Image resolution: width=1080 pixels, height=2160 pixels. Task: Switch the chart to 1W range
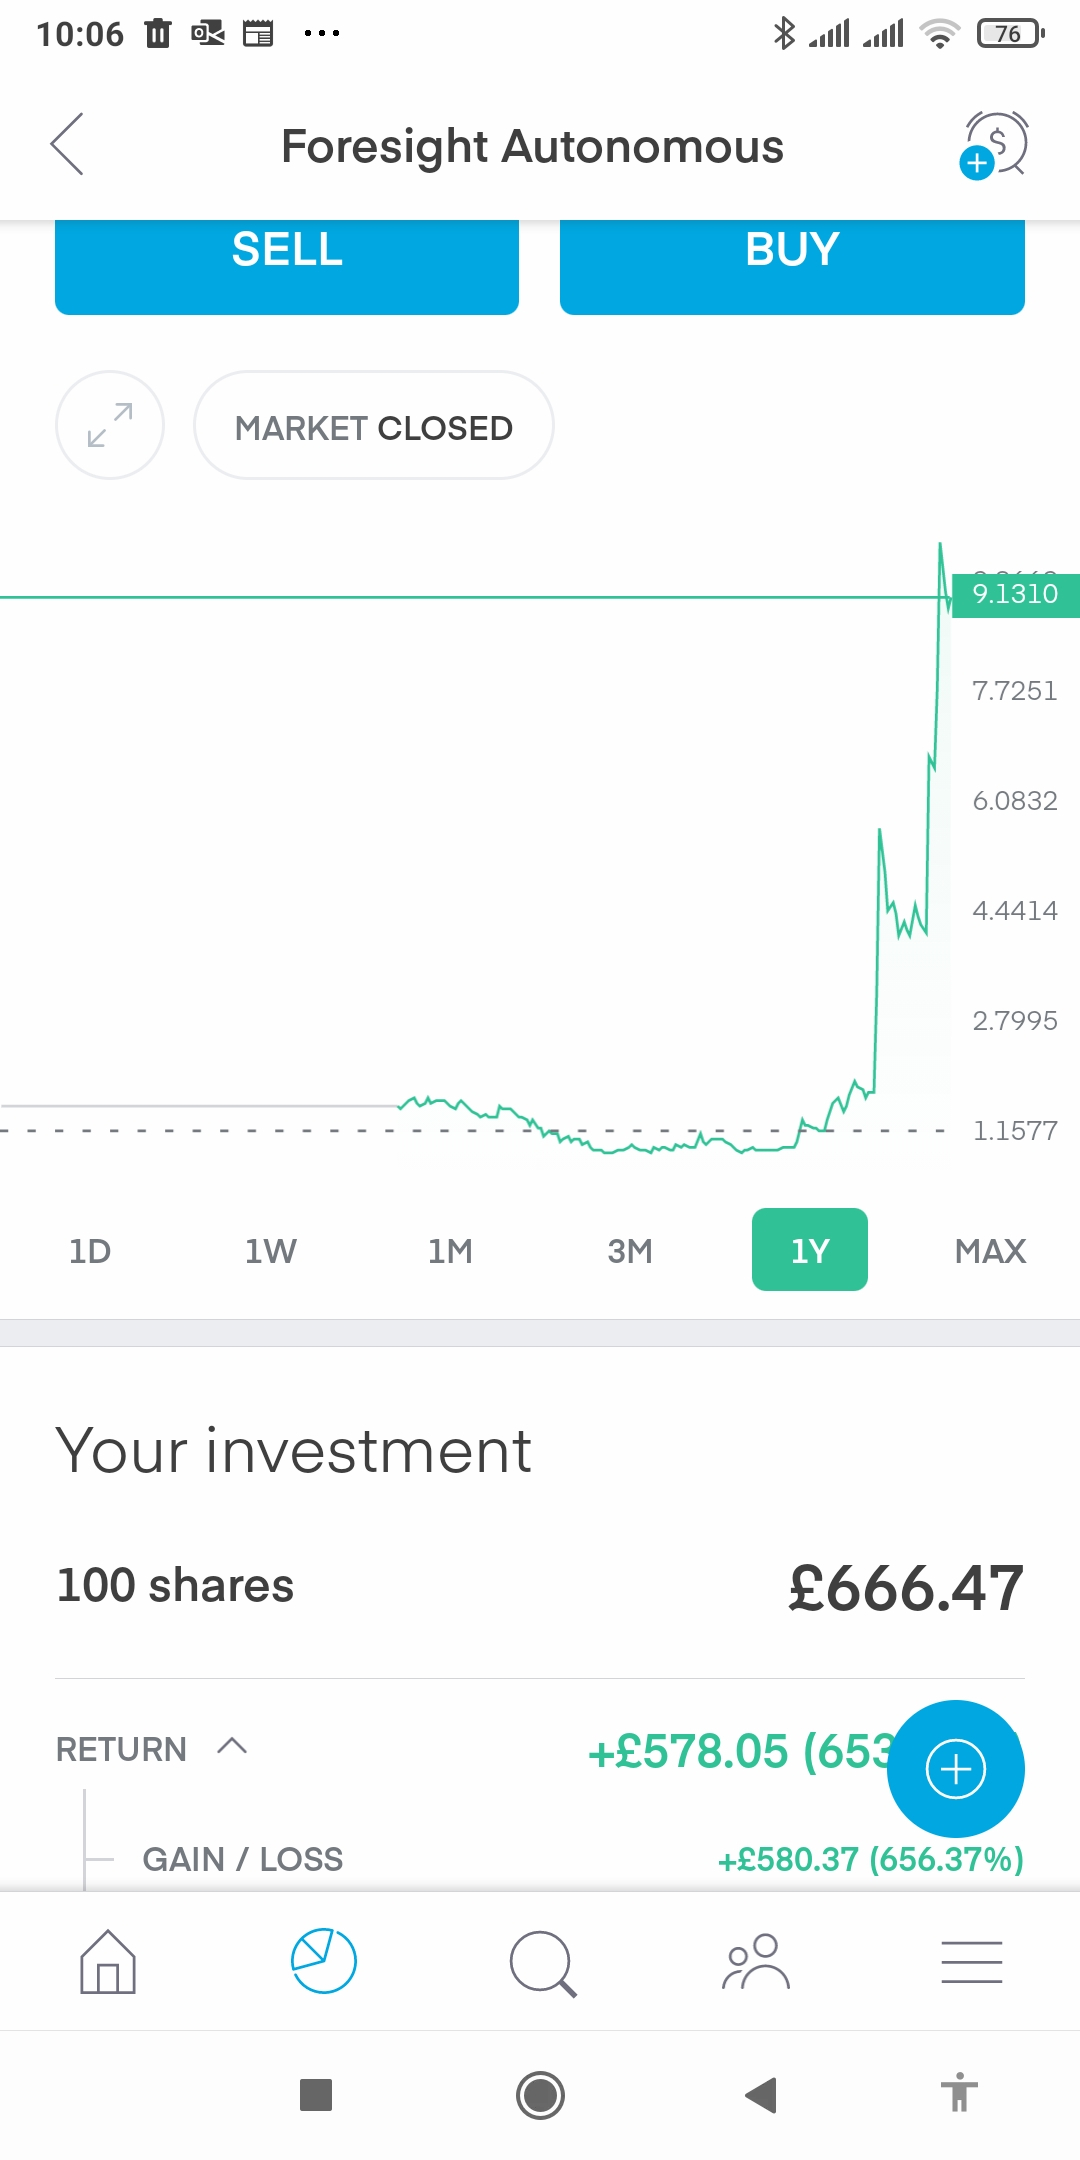pos(270,1250)
